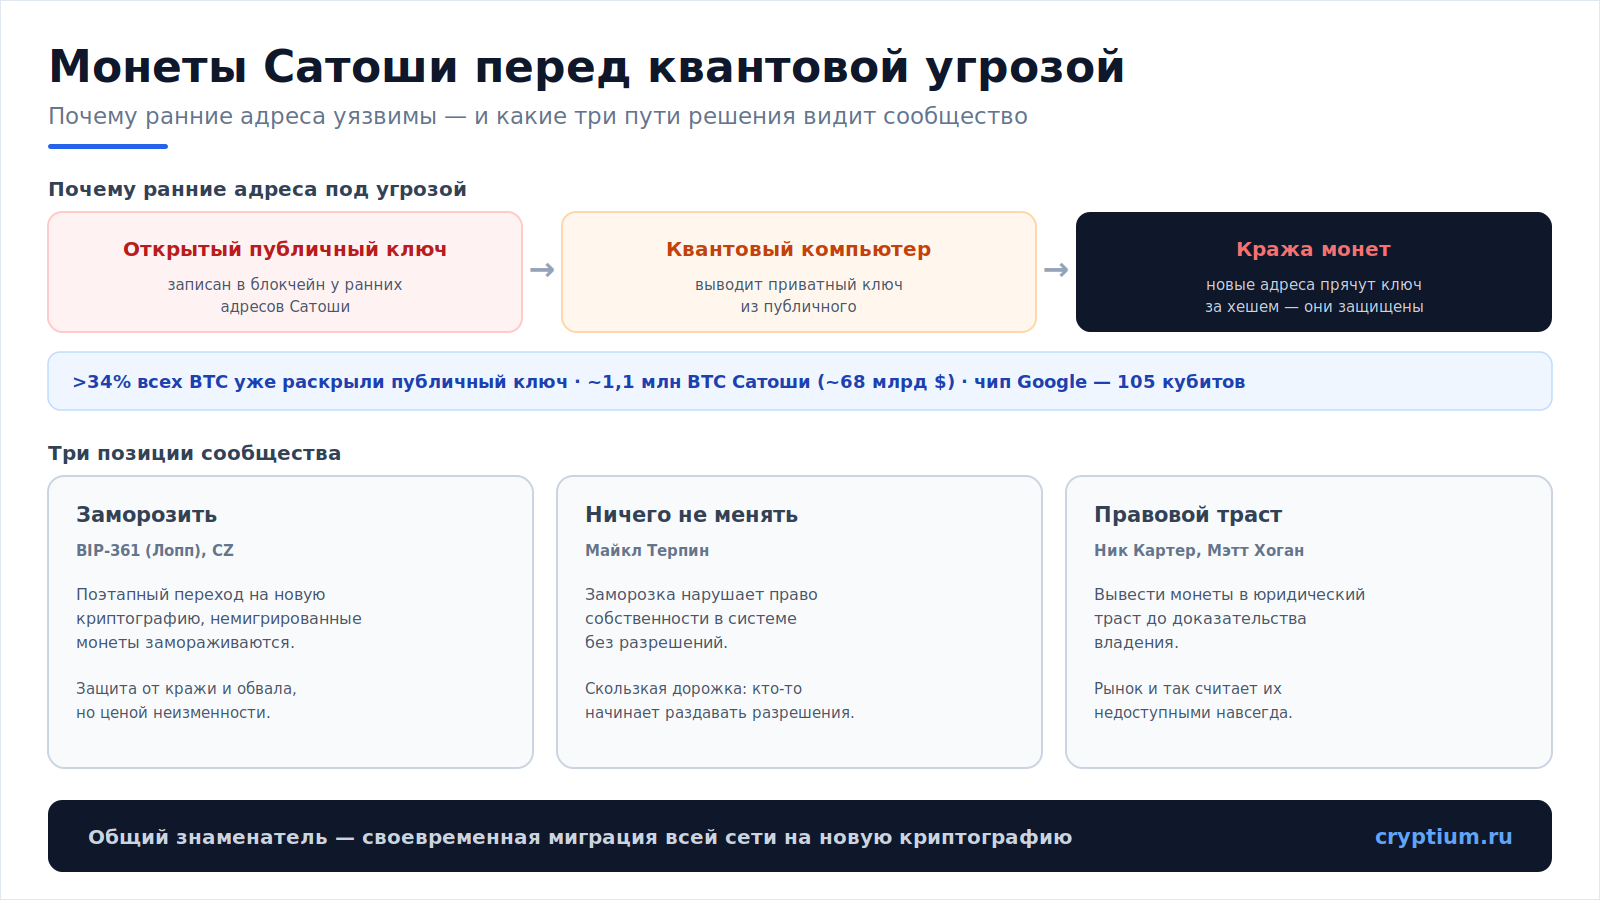Click the stat '>34% всех BTC уже раскрыли публичный ключ'
Image resolution: width=1600 pixels, height=900 pixels.
coord(320,381)
